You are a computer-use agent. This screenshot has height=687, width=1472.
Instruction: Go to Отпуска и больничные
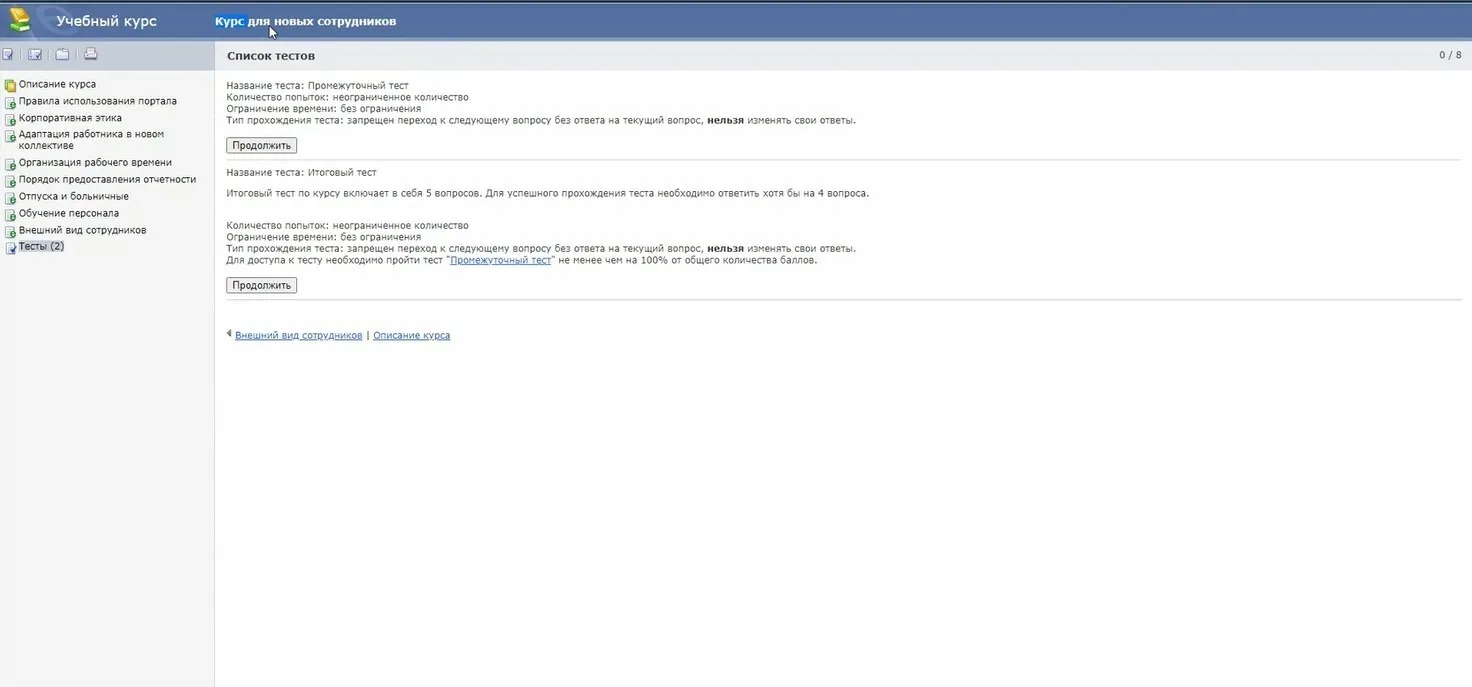tap(74, 197)
